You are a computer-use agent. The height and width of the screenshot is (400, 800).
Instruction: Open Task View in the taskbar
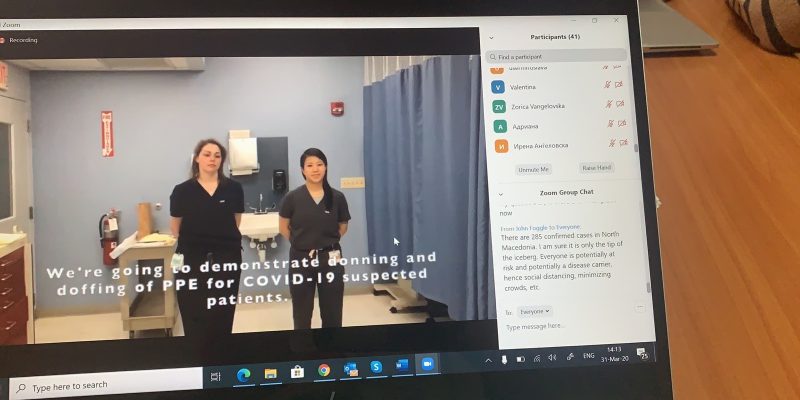click(215, 375)
